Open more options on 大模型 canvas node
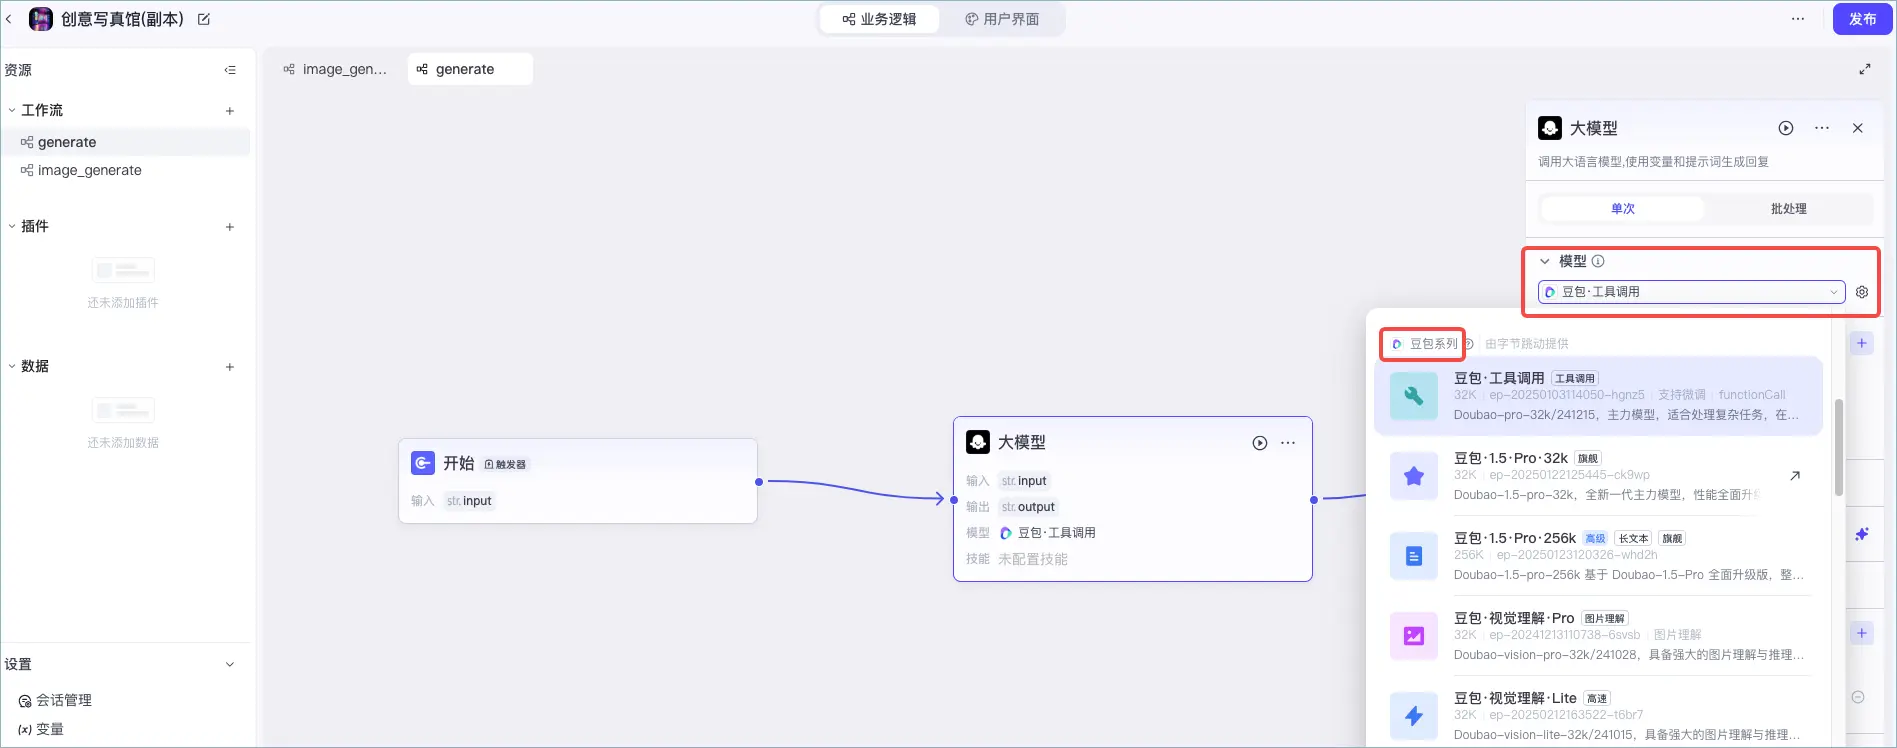 click(x=1288, y=443)
